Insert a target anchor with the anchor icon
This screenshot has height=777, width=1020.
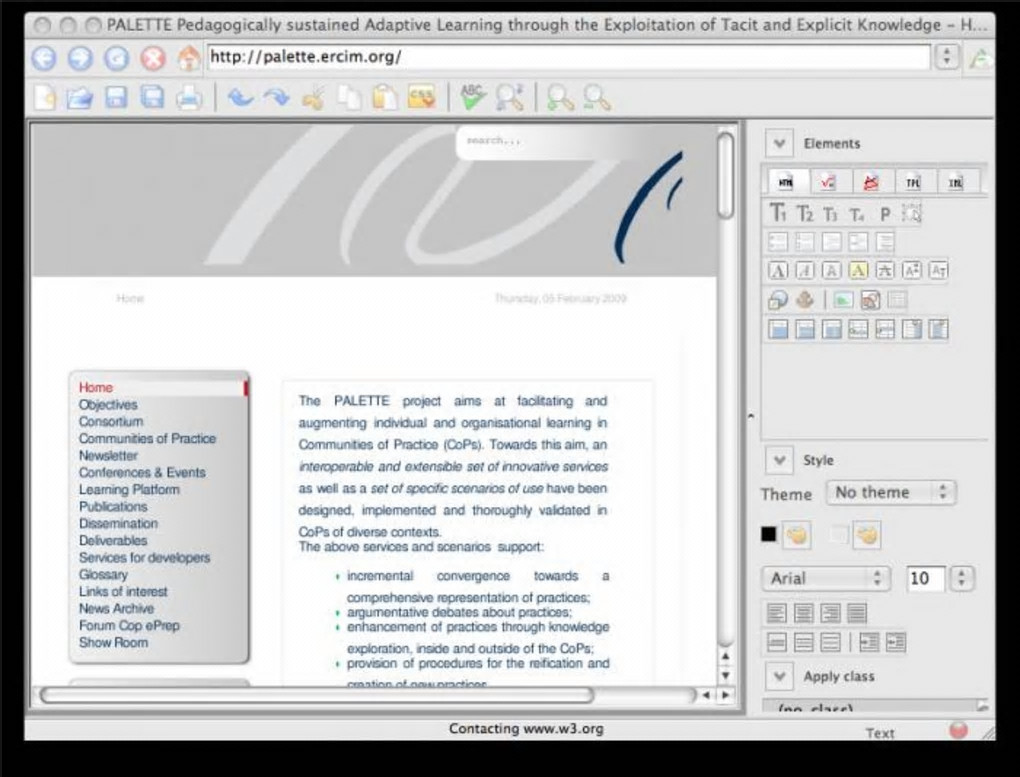[805, 300]
